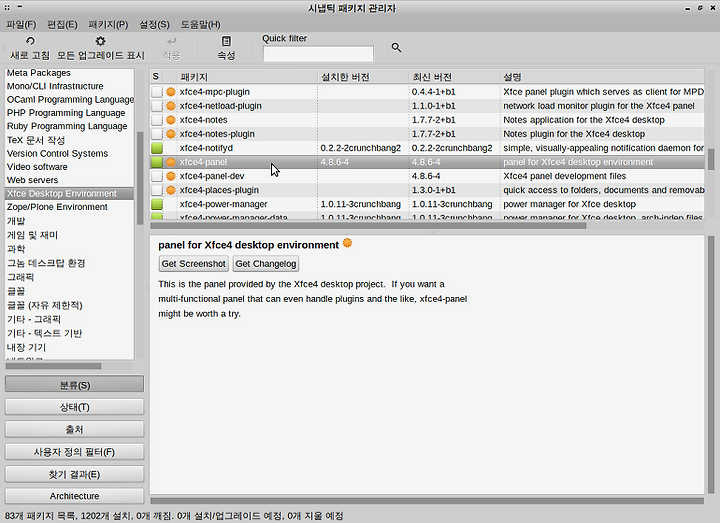
Task: Click the Mark All Upgrades gear icon
Action: click(x=101, y=41)
